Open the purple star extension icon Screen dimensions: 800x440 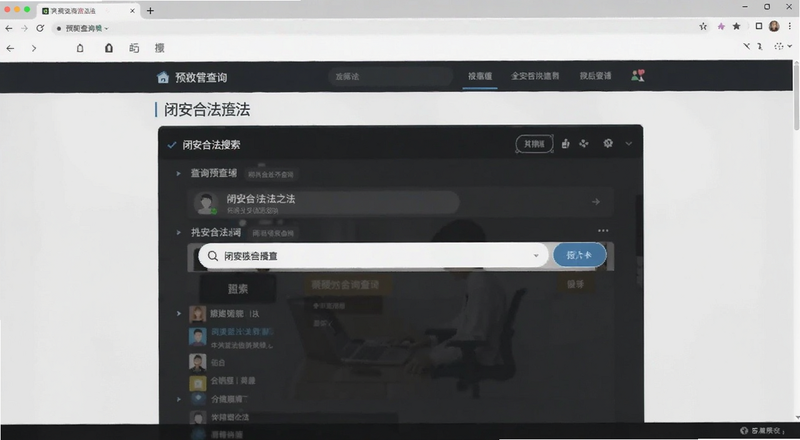[721, 27]
